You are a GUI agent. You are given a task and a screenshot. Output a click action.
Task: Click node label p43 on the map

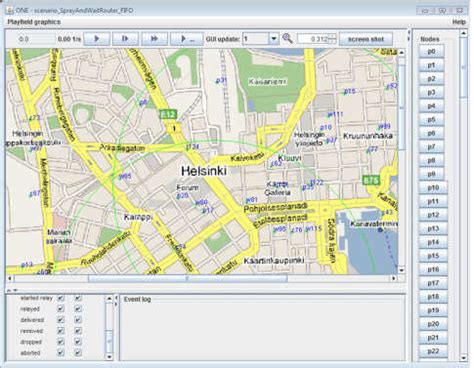pyautogui.click(x=387, y=212)
